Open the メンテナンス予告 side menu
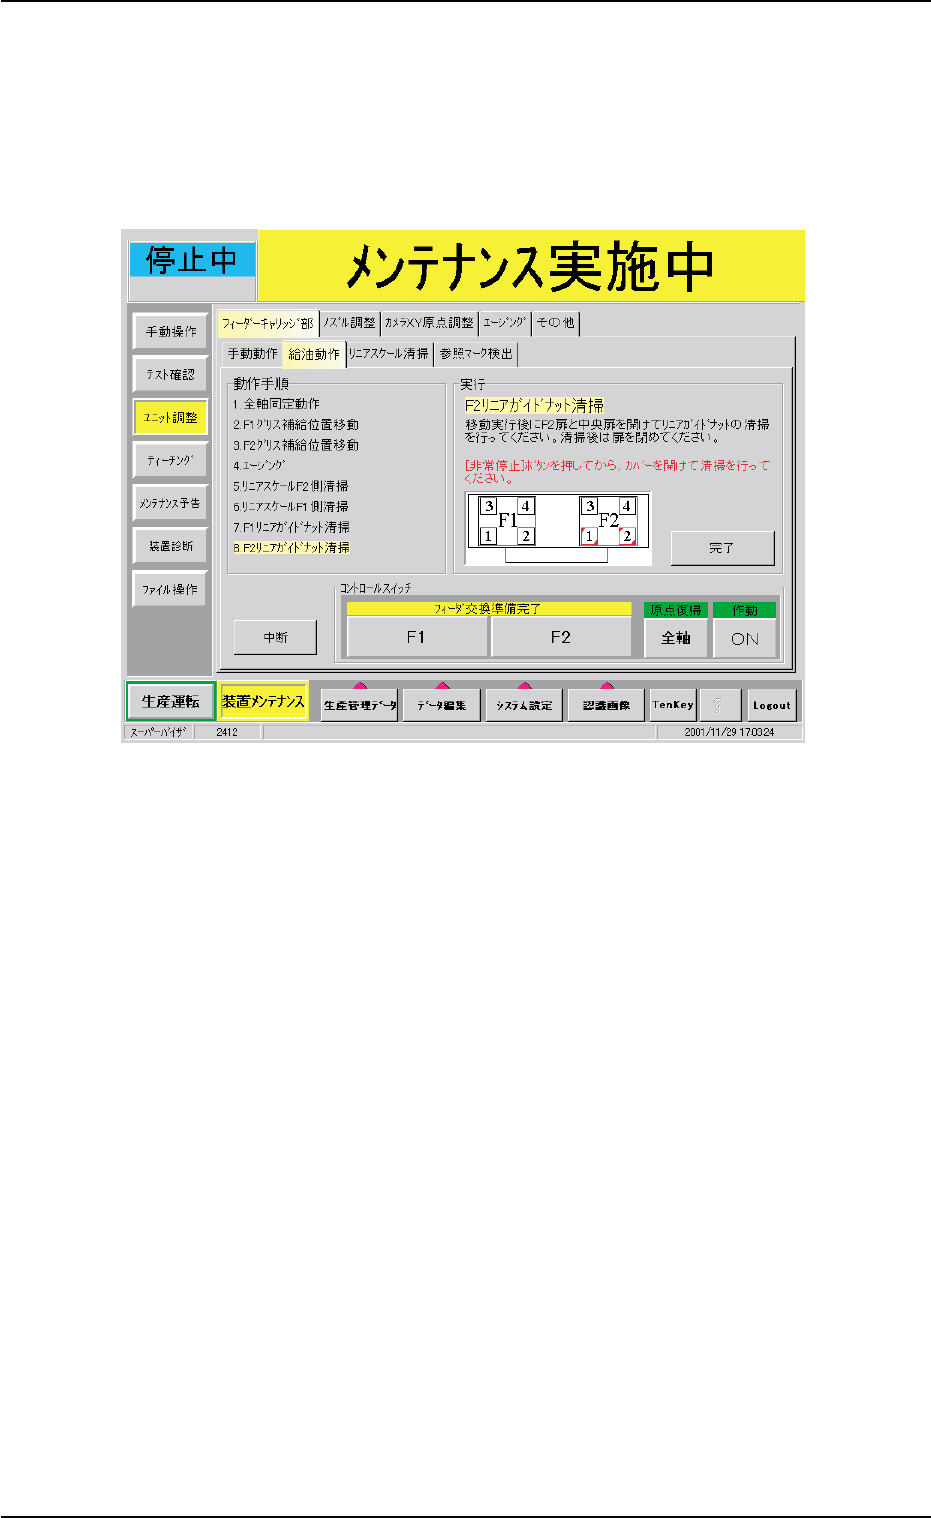Viewport: 931px width, 1518px height. [x=170, y=503]
